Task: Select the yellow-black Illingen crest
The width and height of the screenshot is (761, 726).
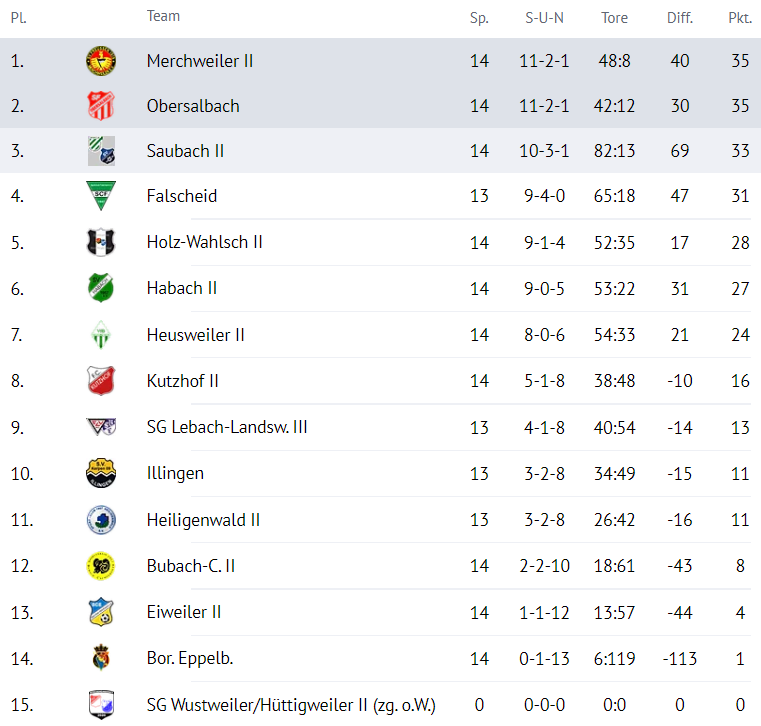Action: 101,473
